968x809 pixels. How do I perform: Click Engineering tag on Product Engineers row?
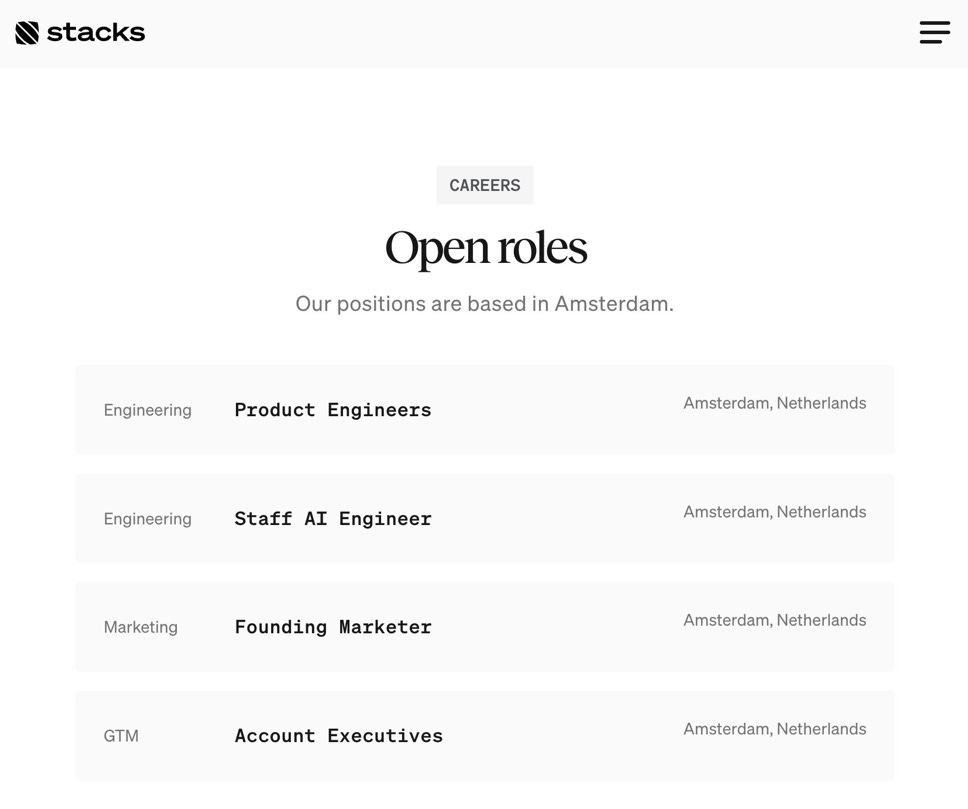point(148,410)
